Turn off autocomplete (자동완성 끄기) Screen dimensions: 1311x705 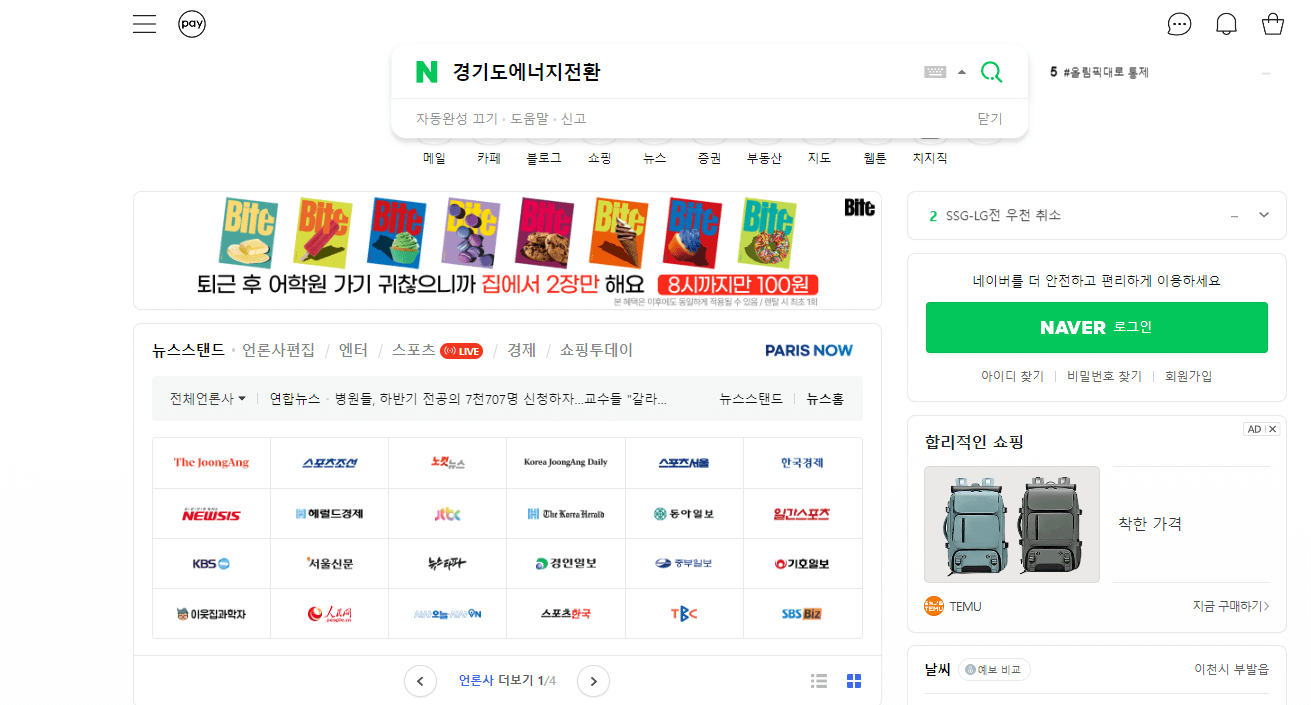(456, 118)
